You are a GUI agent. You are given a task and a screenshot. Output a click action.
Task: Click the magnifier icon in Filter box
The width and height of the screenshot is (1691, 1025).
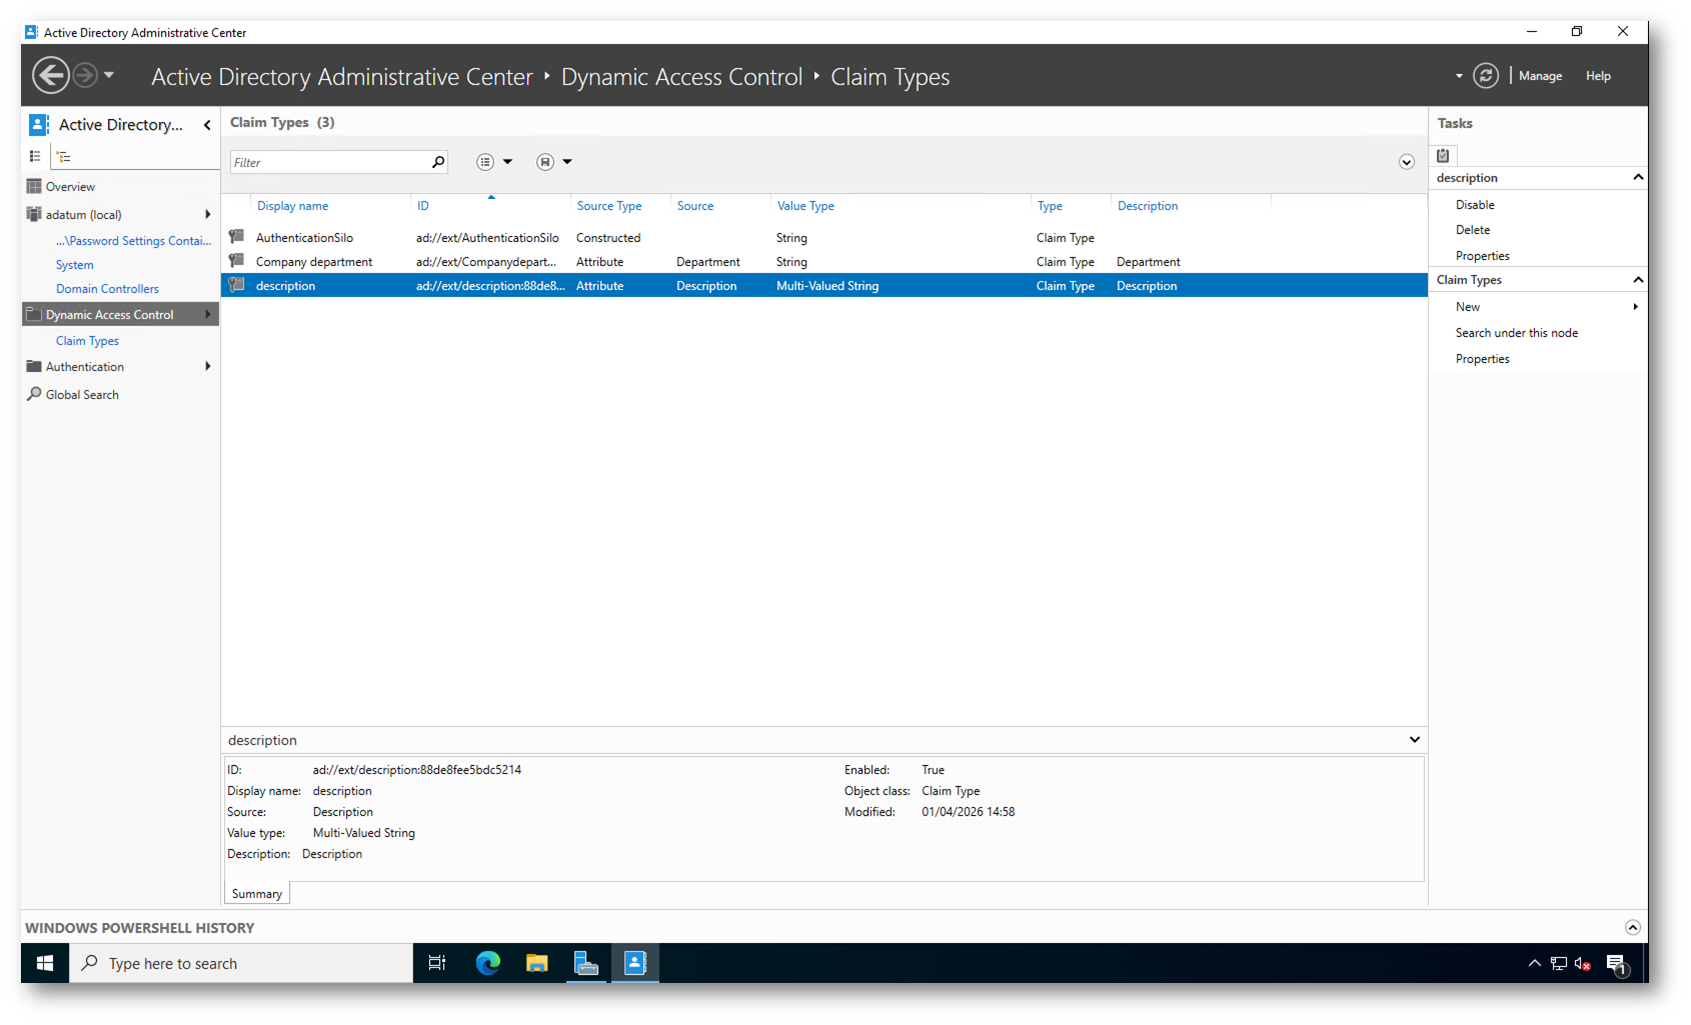click(438, 162)
